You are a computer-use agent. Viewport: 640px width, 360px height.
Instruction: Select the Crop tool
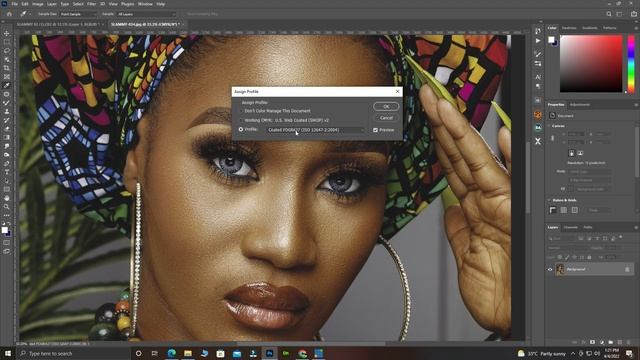tap(7, 68)
